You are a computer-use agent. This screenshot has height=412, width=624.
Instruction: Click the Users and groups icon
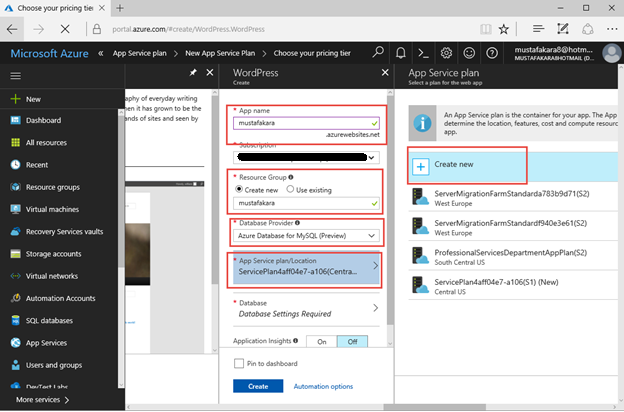click(16, 365)
